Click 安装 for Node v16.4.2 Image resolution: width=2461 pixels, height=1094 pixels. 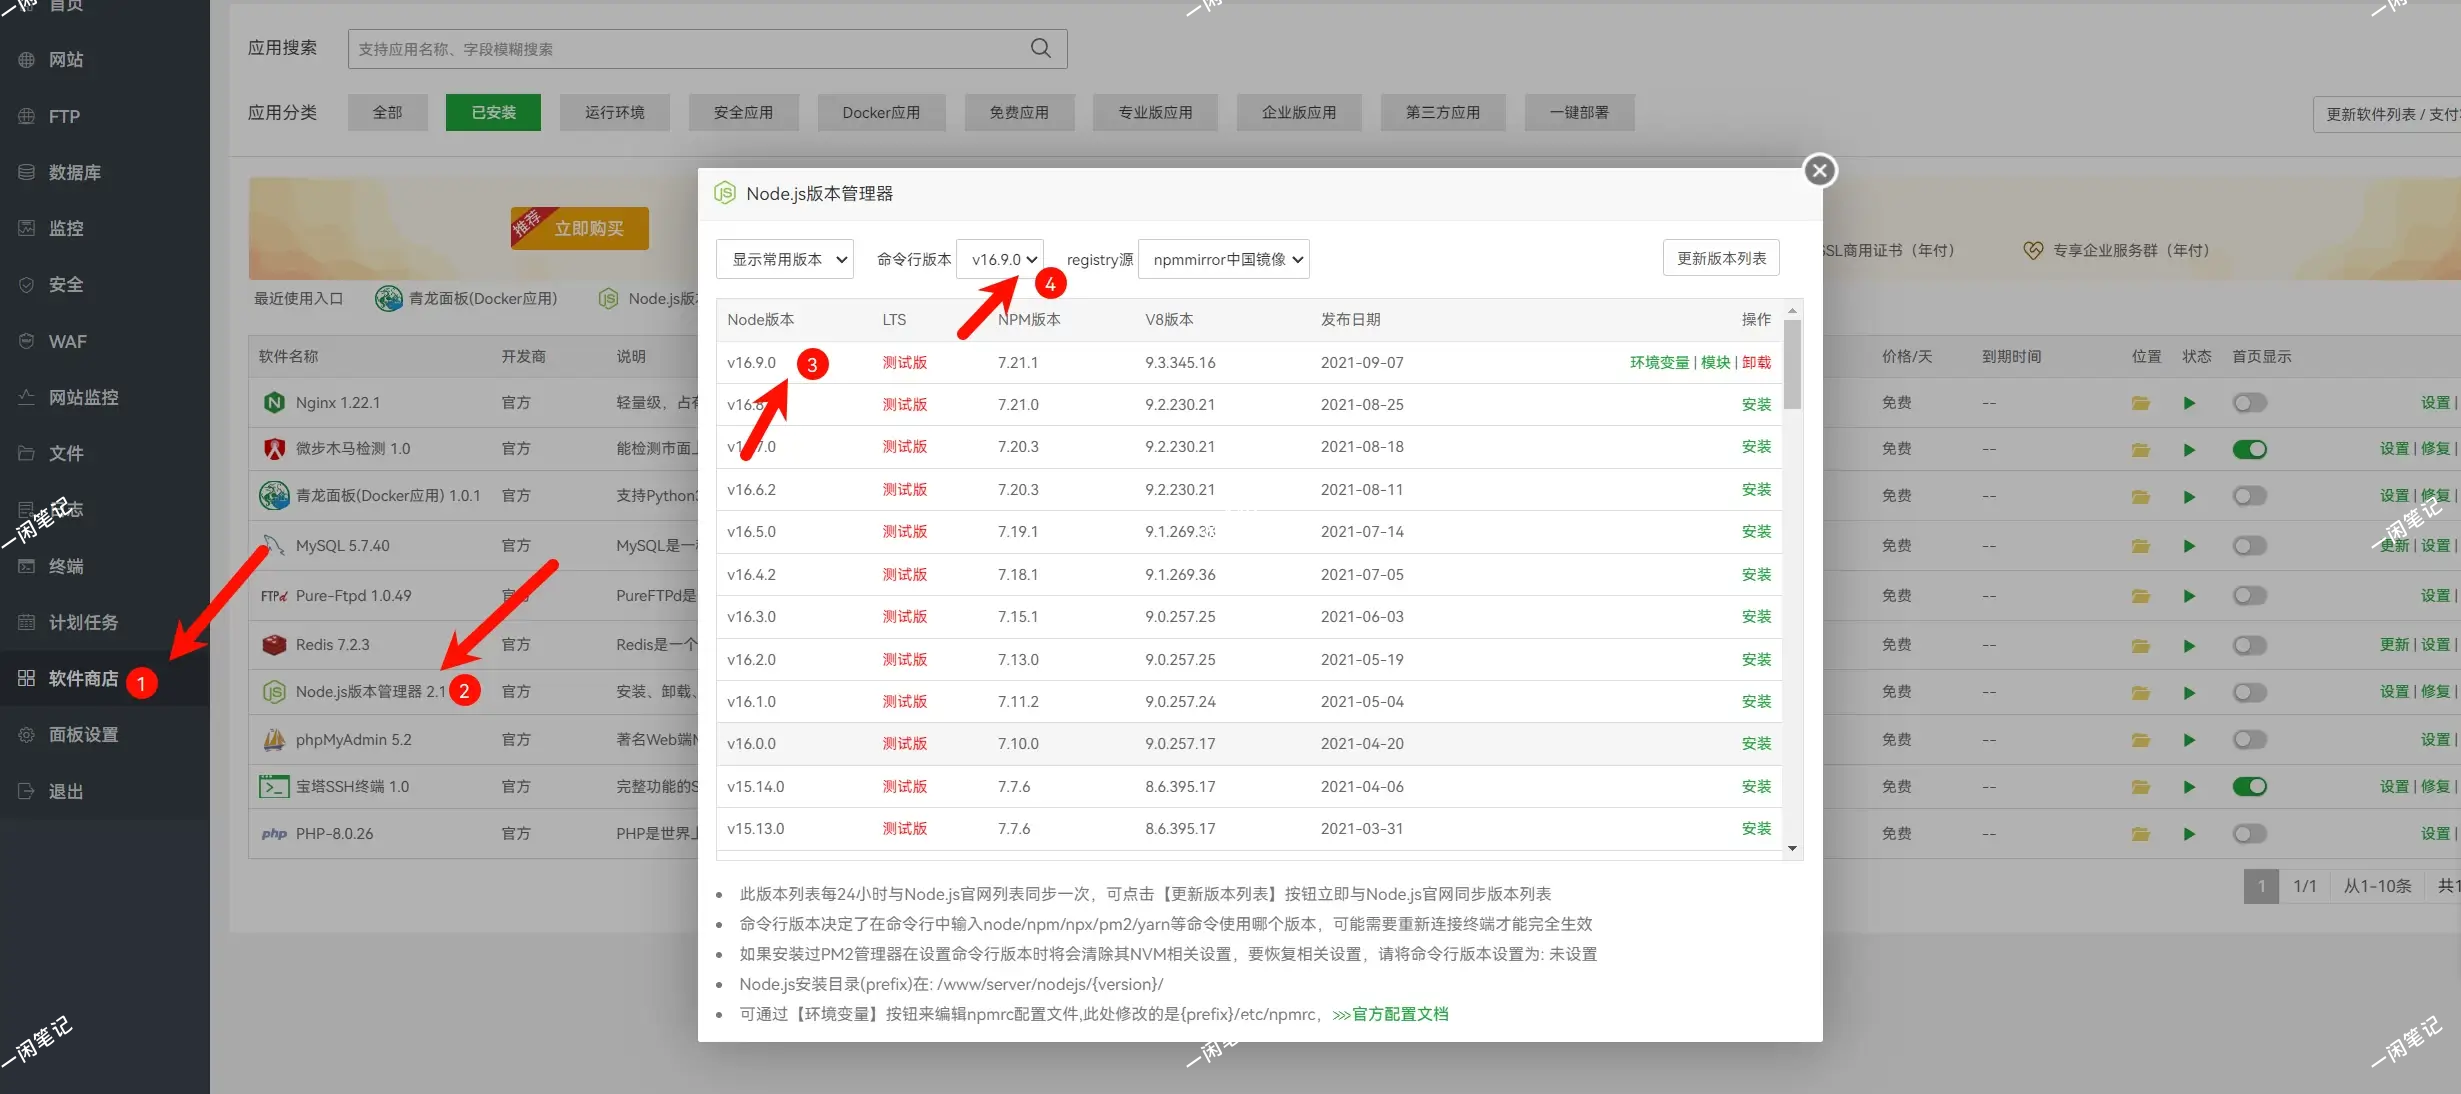(x=1755, y=575)
